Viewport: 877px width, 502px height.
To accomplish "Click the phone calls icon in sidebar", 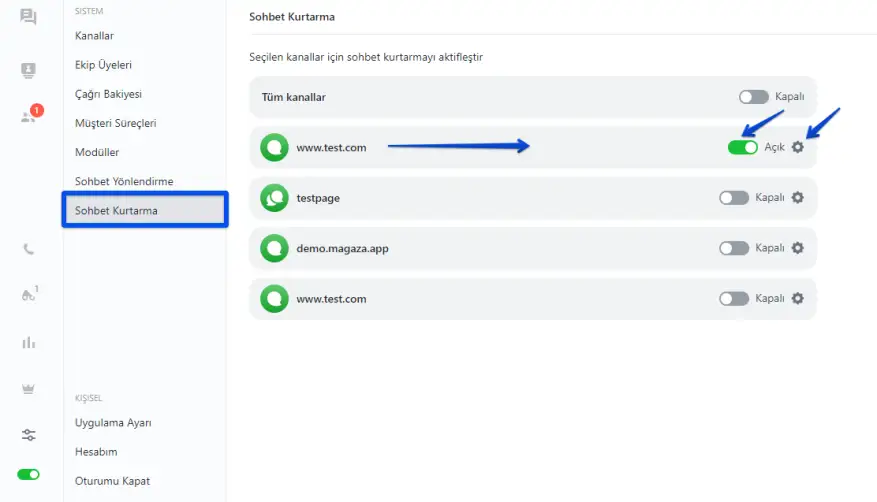I will [28, 249].
